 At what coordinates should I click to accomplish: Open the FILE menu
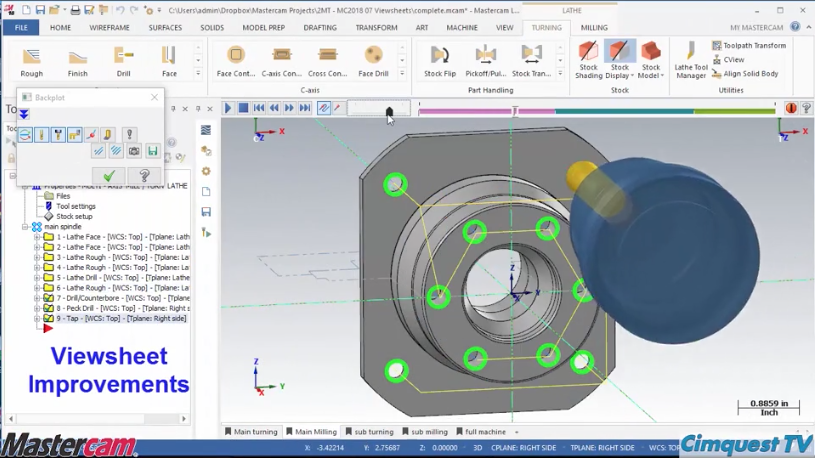[21, 28]
